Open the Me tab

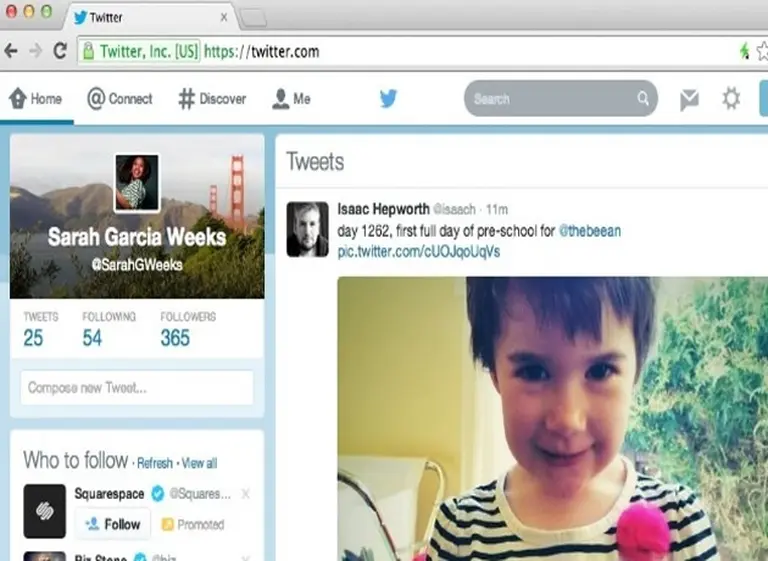(291, 98)
